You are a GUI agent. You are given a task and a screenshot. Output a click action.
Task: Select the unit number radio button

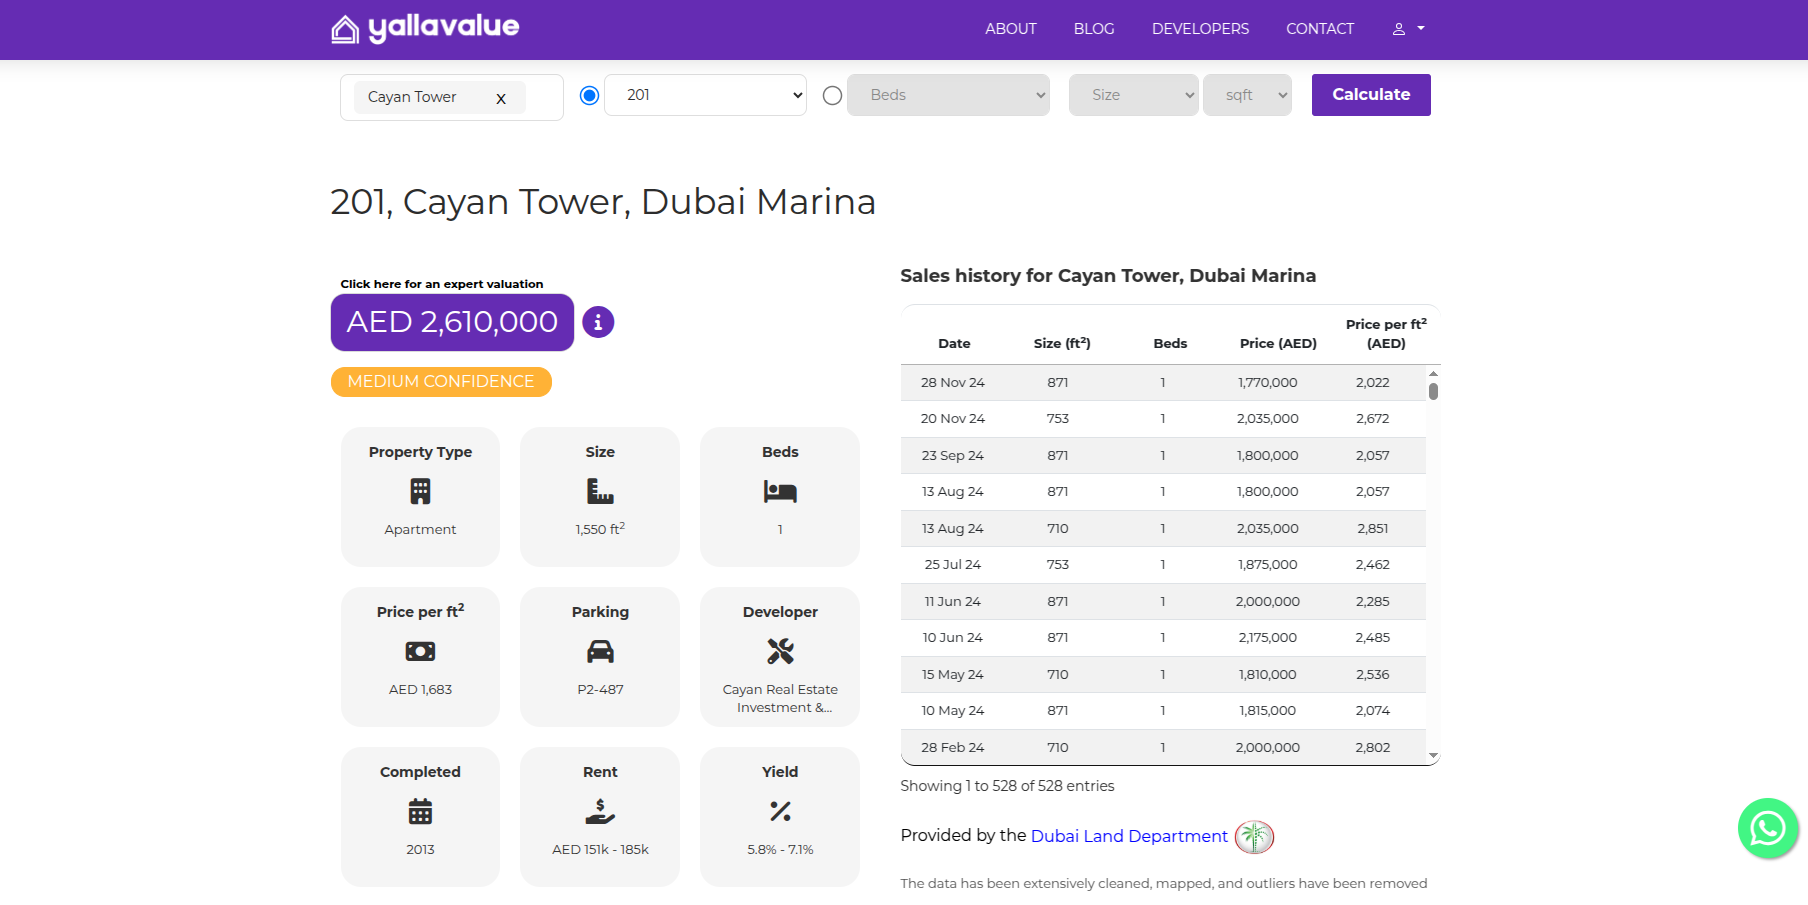pyautogui.click(x=590, y=95)
